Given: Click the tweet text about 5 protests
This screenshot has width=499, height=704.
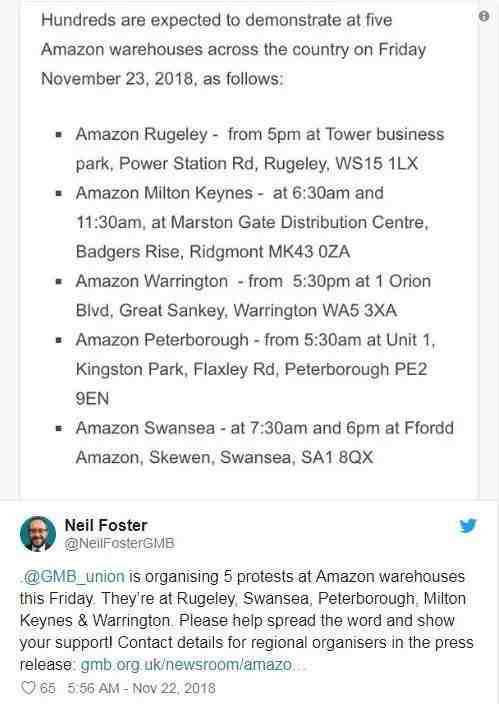Looking at the screenshot, I should pos(247,620).
